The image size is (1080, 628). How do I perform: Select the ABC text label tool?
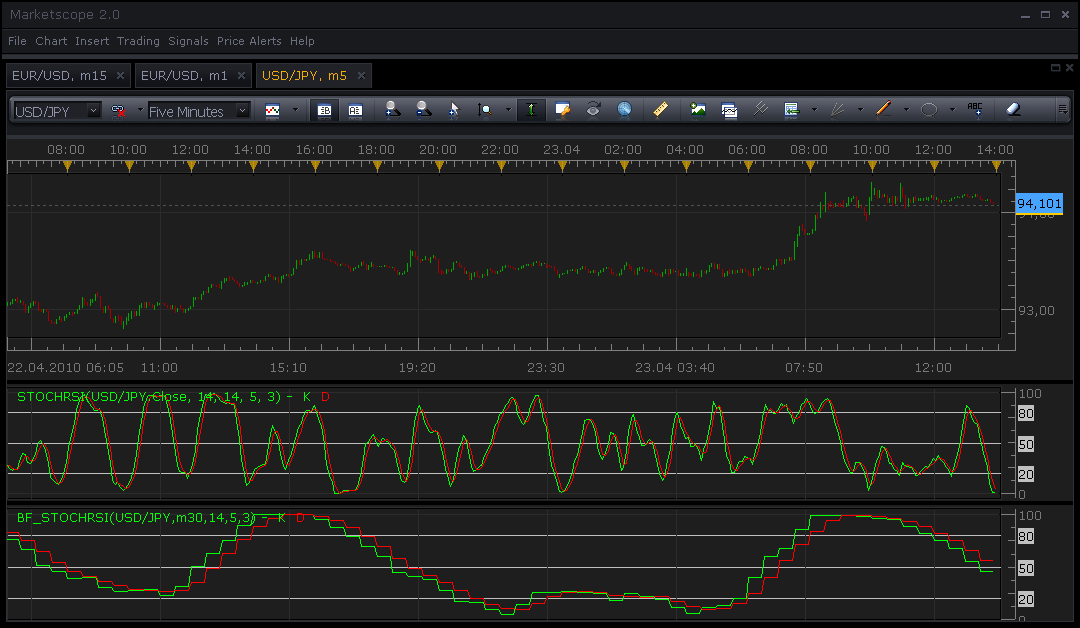pyautogui.click(x=975, y=109)
